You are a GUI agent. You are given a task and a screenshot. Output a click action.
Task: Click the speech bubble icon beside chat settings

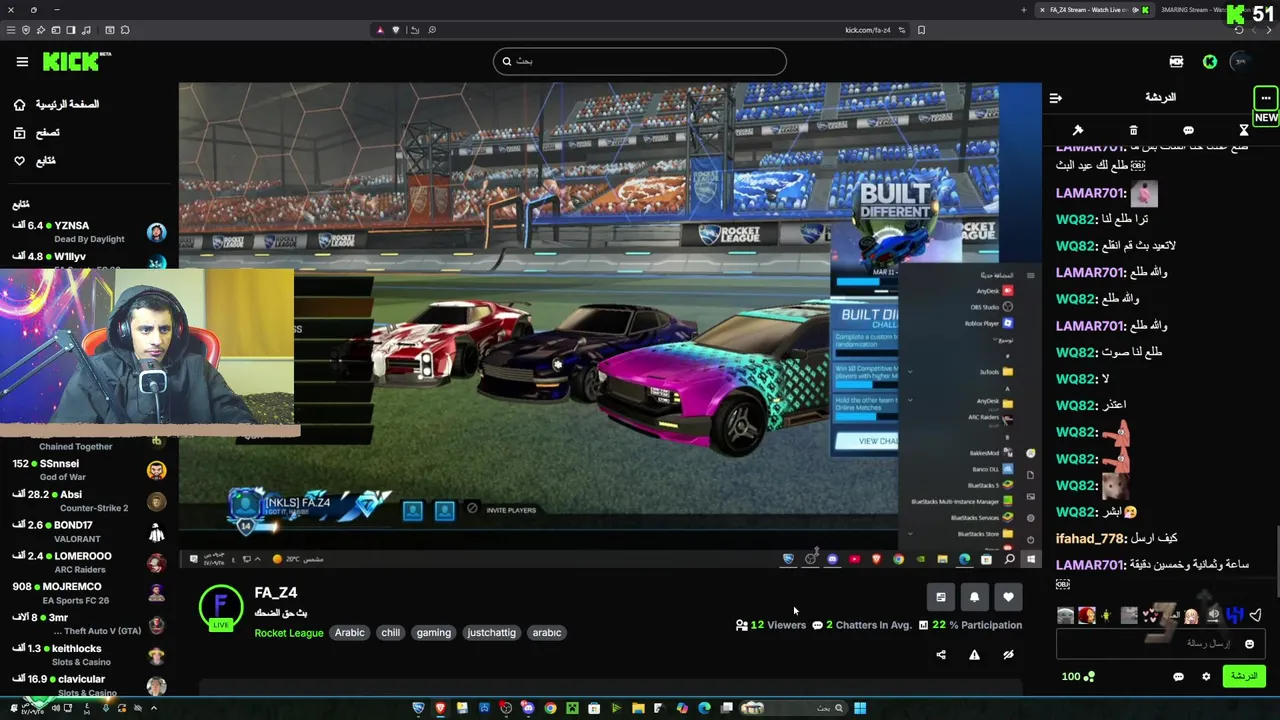click(1178, 677)
